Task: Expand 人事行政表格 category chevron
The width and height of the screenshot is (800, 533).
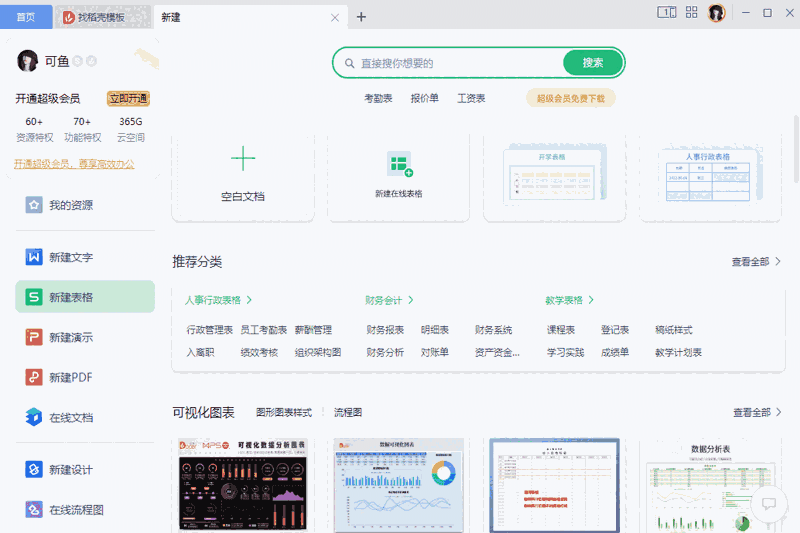Action: [249, 300]
